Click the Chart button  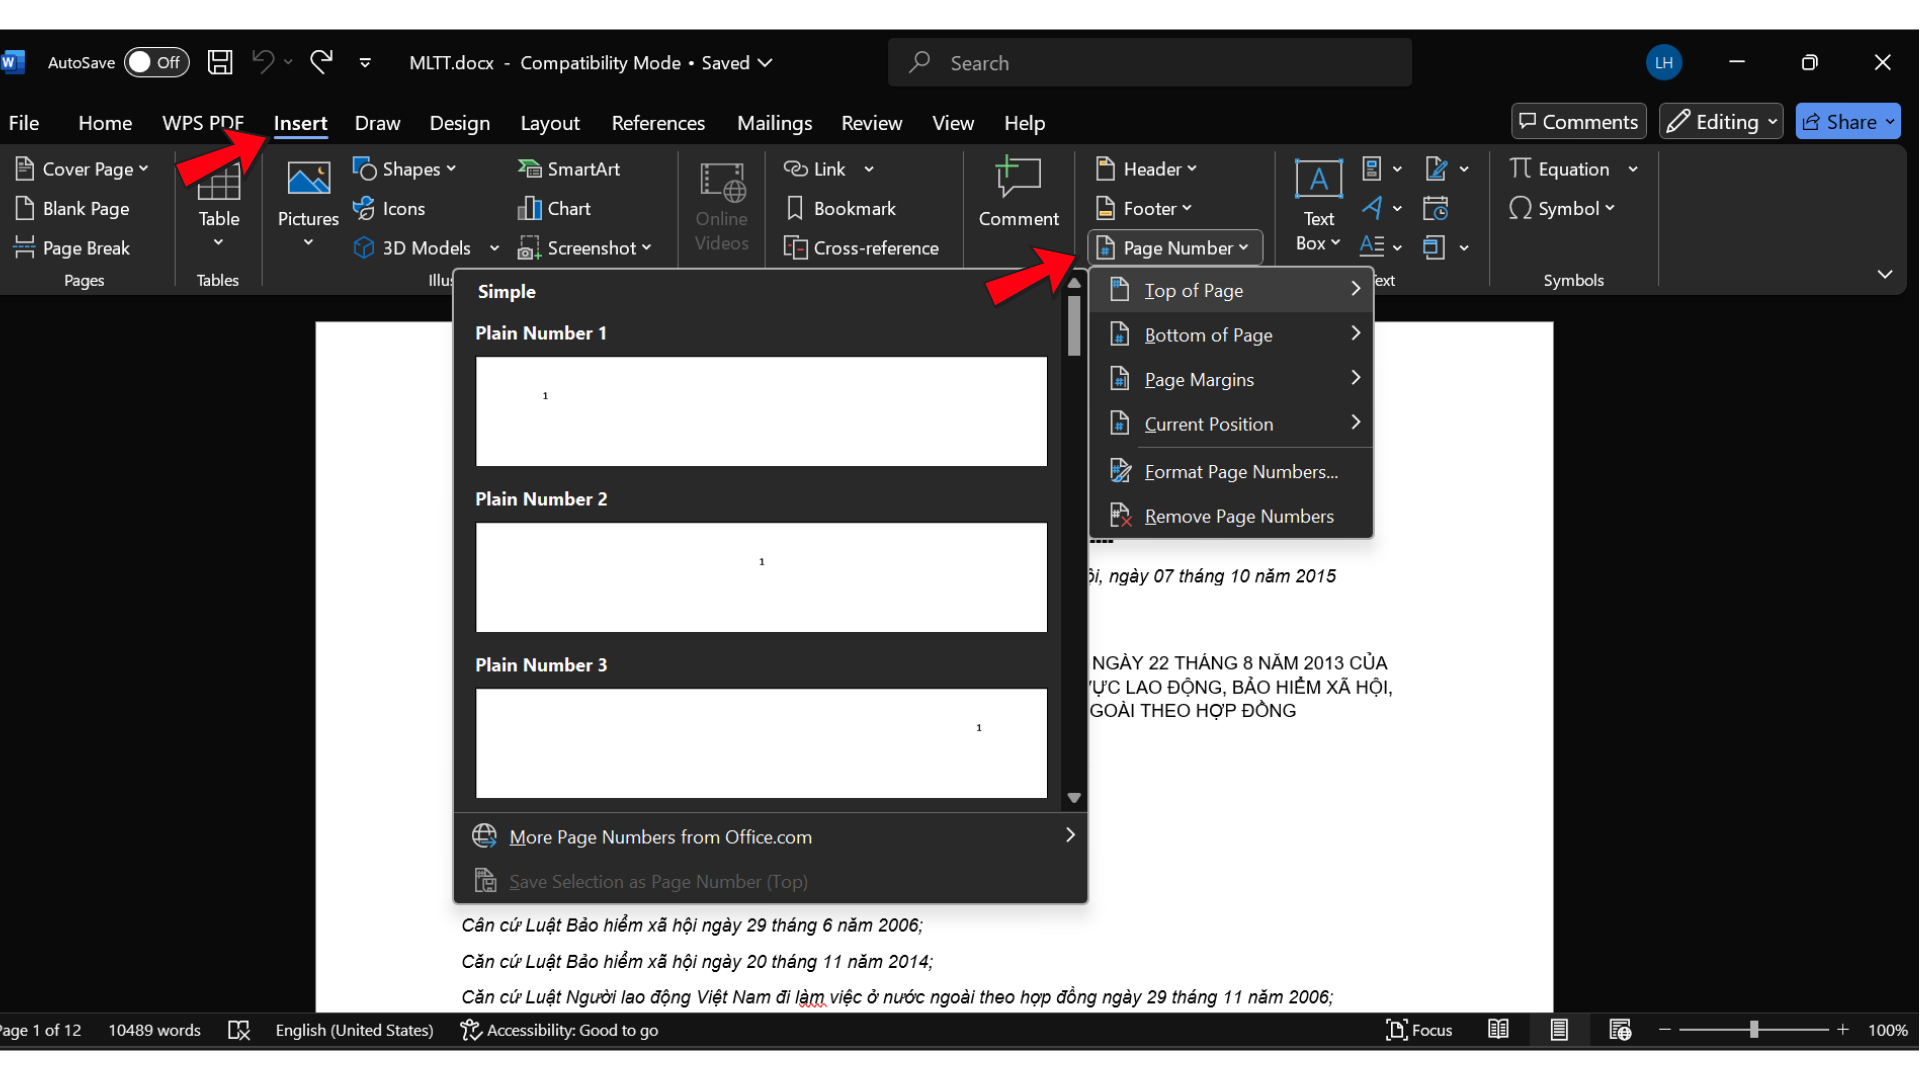pyautogui.click(x=555, y=208)
